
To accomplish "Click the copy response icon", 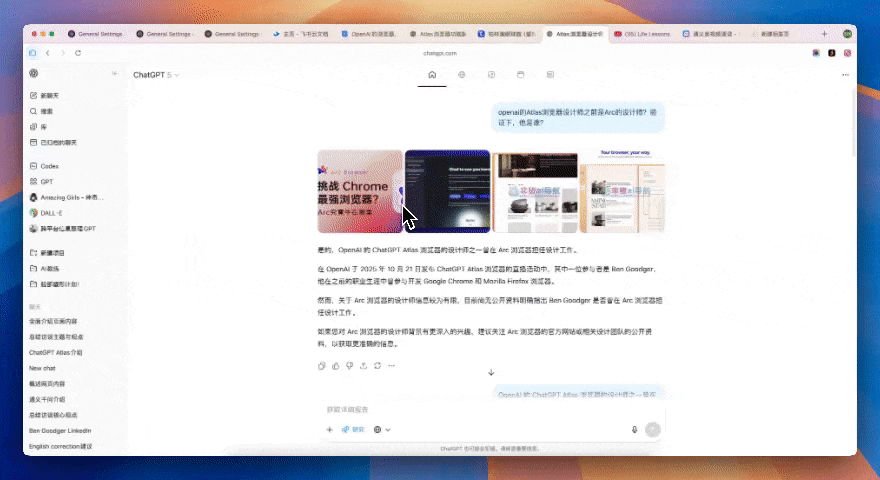I will tap(321, 366).
